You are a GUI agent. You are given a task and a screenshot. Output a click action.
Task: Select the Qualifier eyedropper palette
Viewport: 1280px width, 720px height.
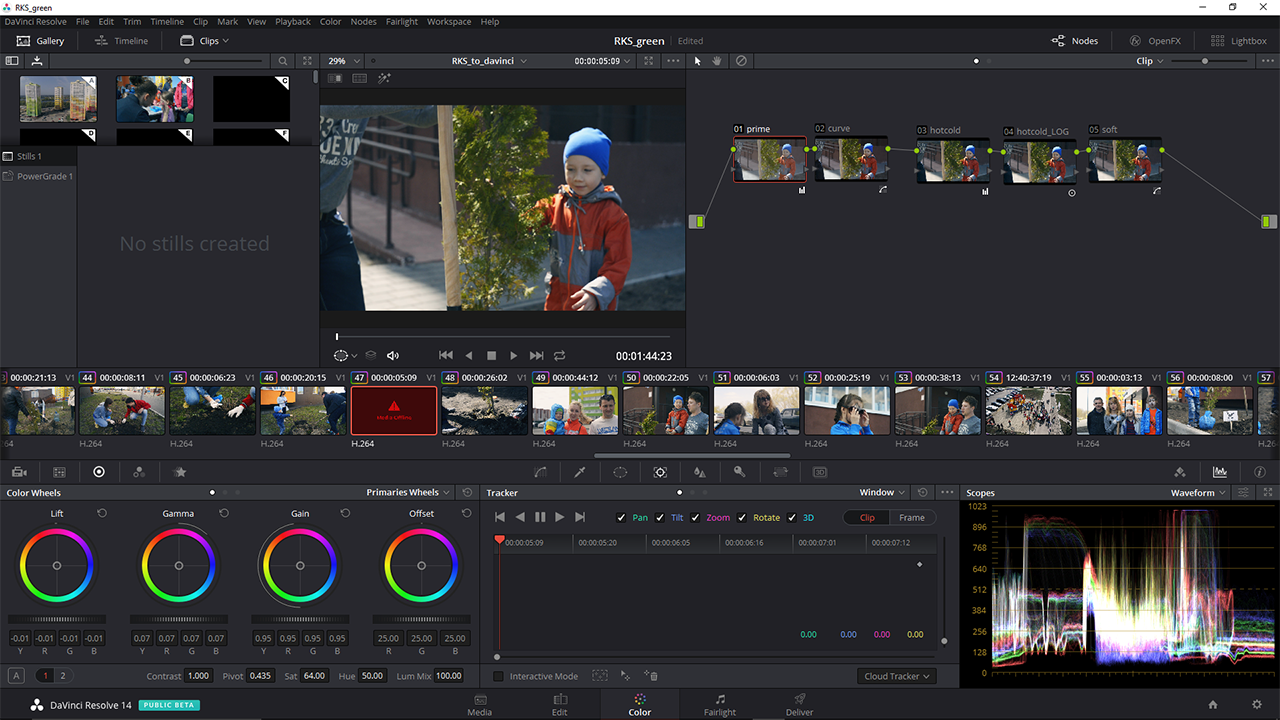580,472
